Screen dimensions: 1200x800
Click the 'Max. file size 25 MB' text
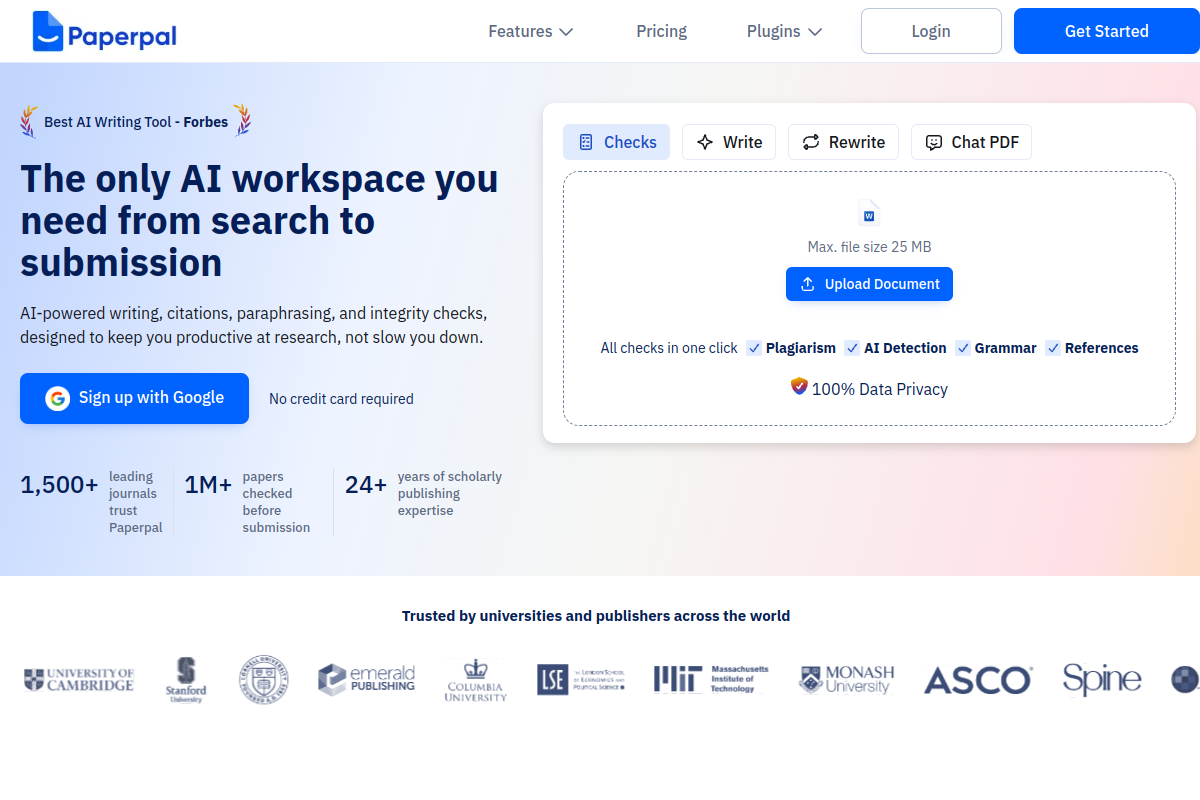[x=869, y=247]
